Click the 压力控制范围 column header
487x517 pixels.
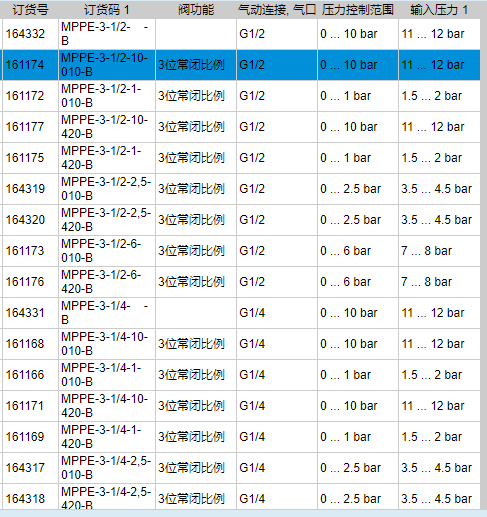pyautogui.click(x=358, y=10)
